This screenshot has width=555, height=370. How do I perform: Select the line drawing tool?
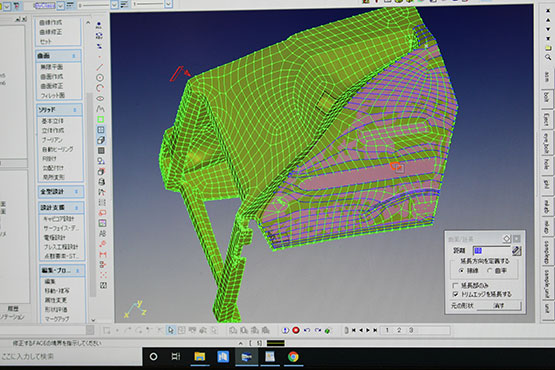pos(100,67)
